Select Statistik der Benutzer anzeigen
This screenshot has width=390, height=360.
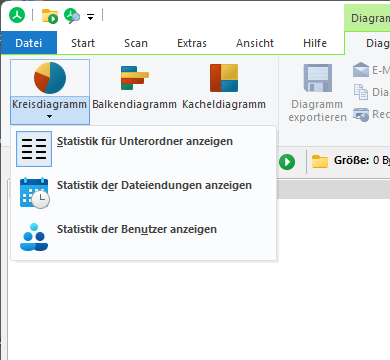144,237
